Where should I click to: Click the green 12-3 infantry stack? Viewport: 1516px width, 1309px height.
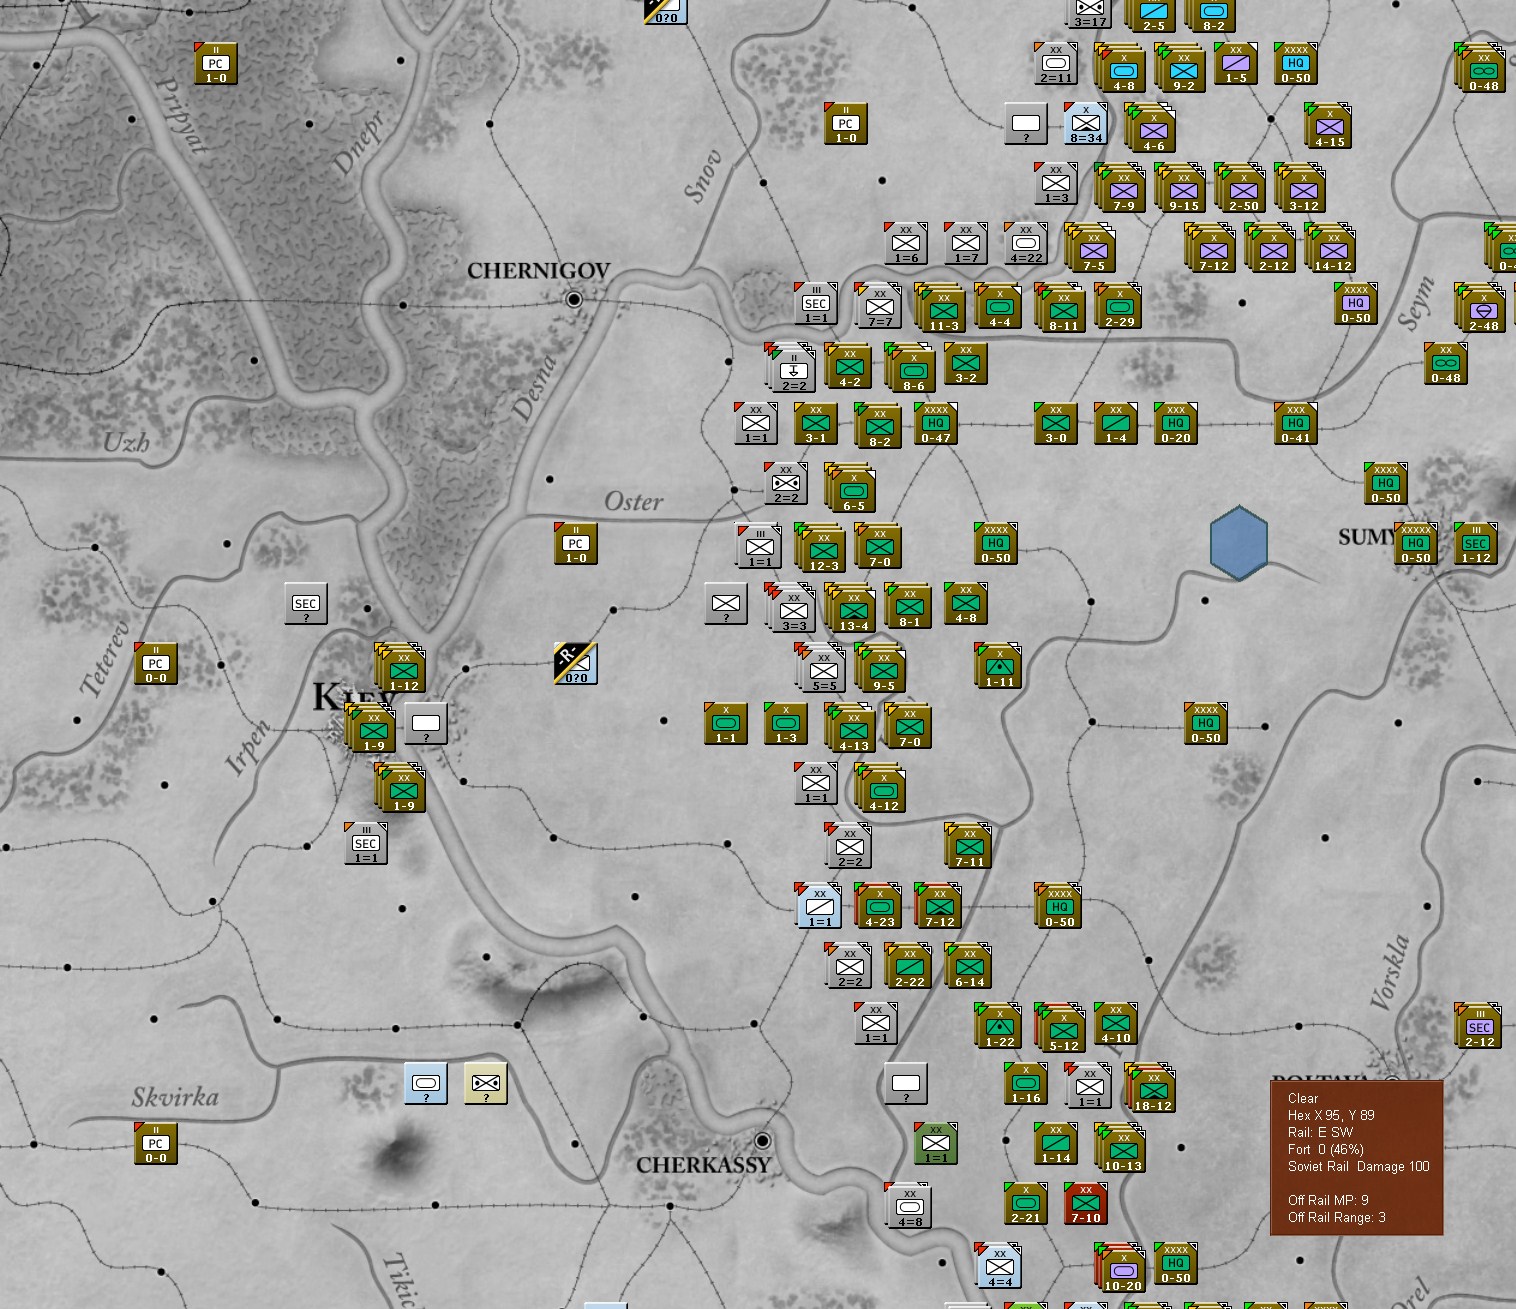click(x=822, y=549)
